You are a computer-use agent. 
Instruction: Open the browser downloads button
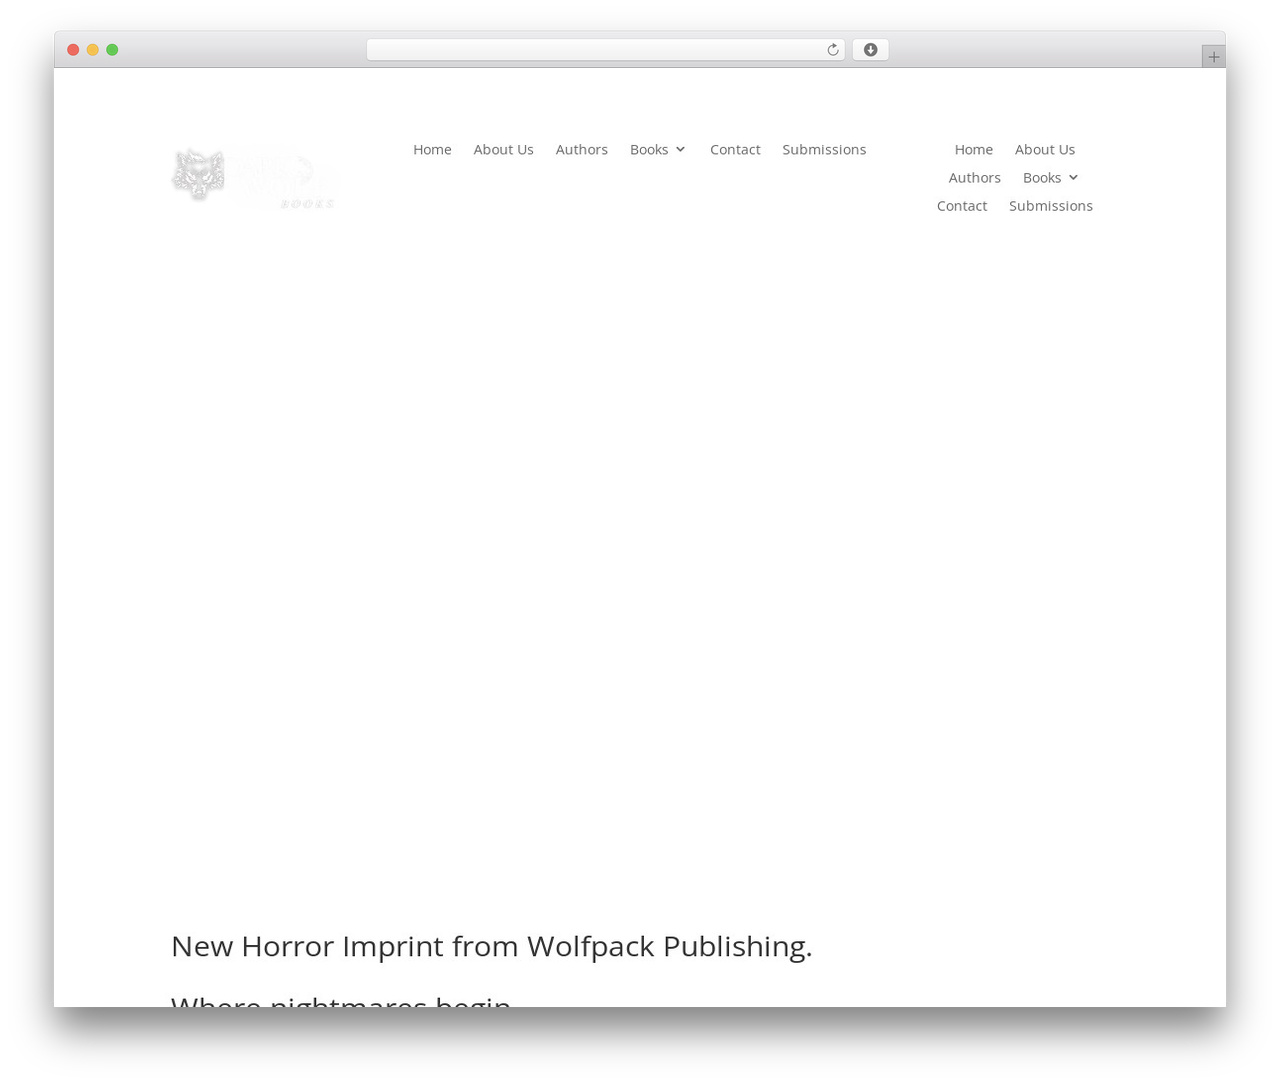(870, 50)
